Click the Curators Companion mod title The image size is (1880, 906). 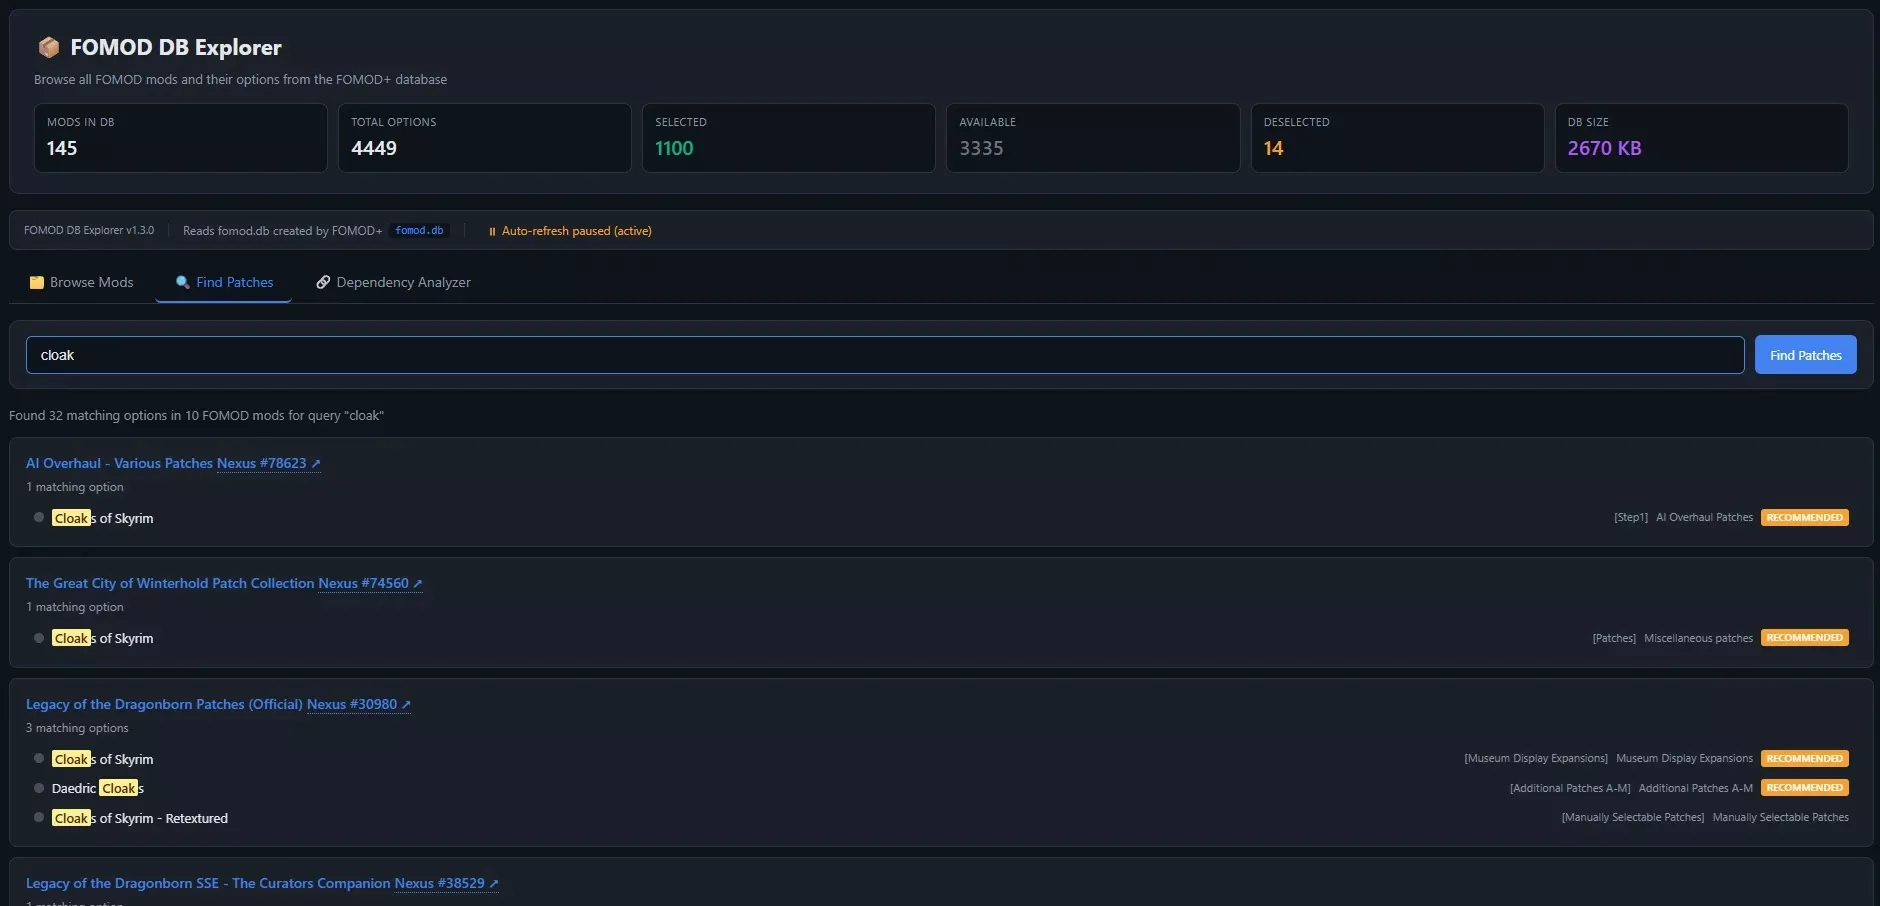[x=208, y=883]
